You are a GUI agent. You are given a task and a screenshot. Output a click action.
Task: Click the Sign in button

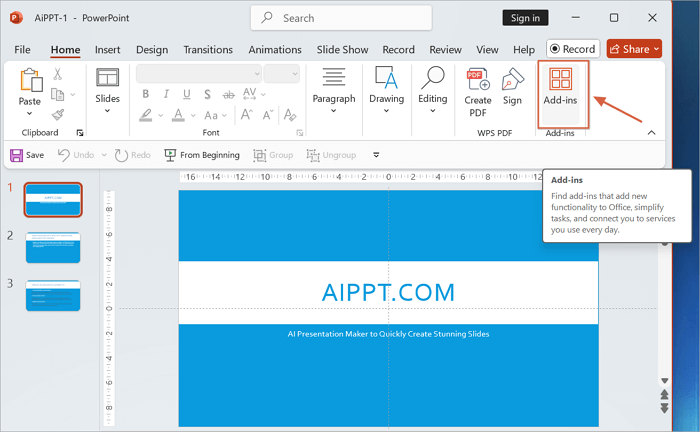[x=525, y=18]
